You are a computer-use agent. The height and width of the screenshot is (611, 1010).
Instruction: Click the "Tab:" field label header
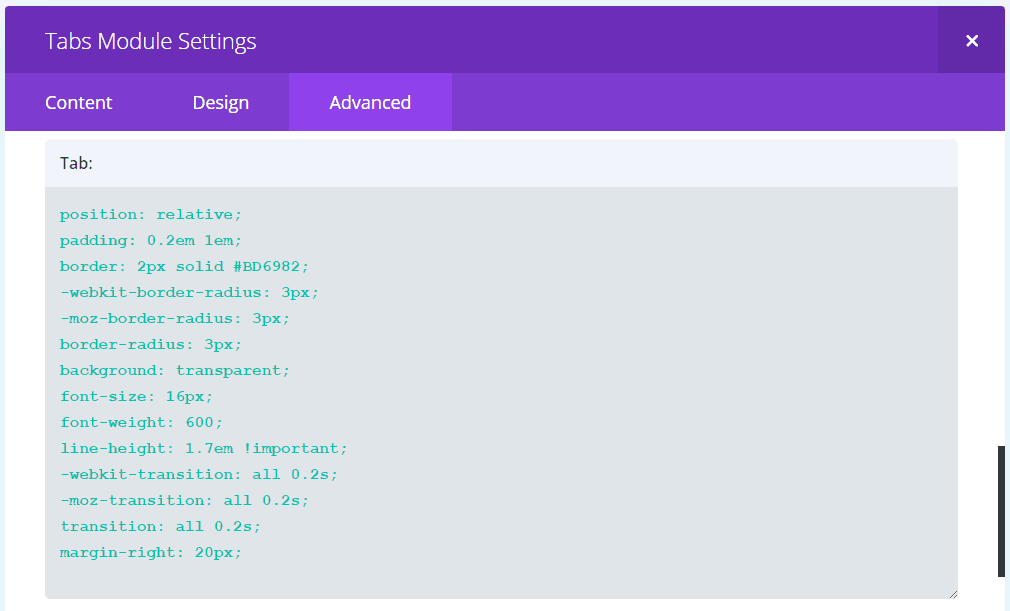(77, 163)
